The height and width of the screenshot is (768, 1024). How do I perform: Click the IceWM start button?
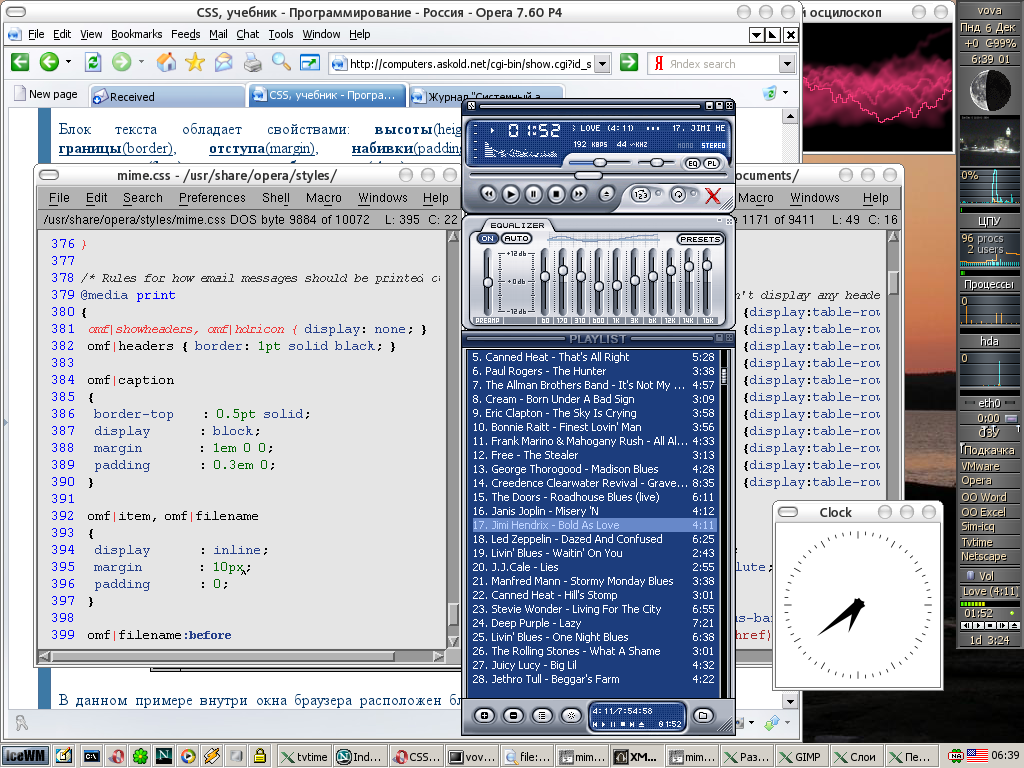click(x=25, y=756)
